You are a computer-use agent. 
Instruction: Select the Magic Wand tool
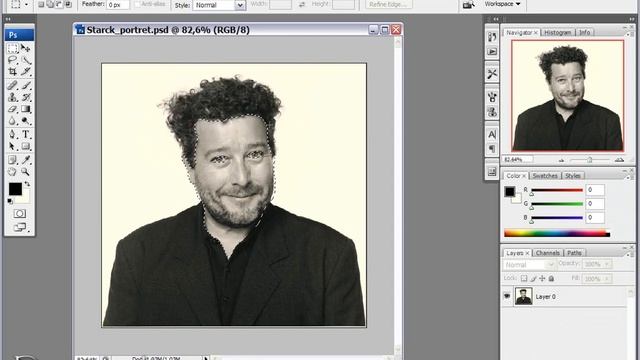[x=26, y=60]
